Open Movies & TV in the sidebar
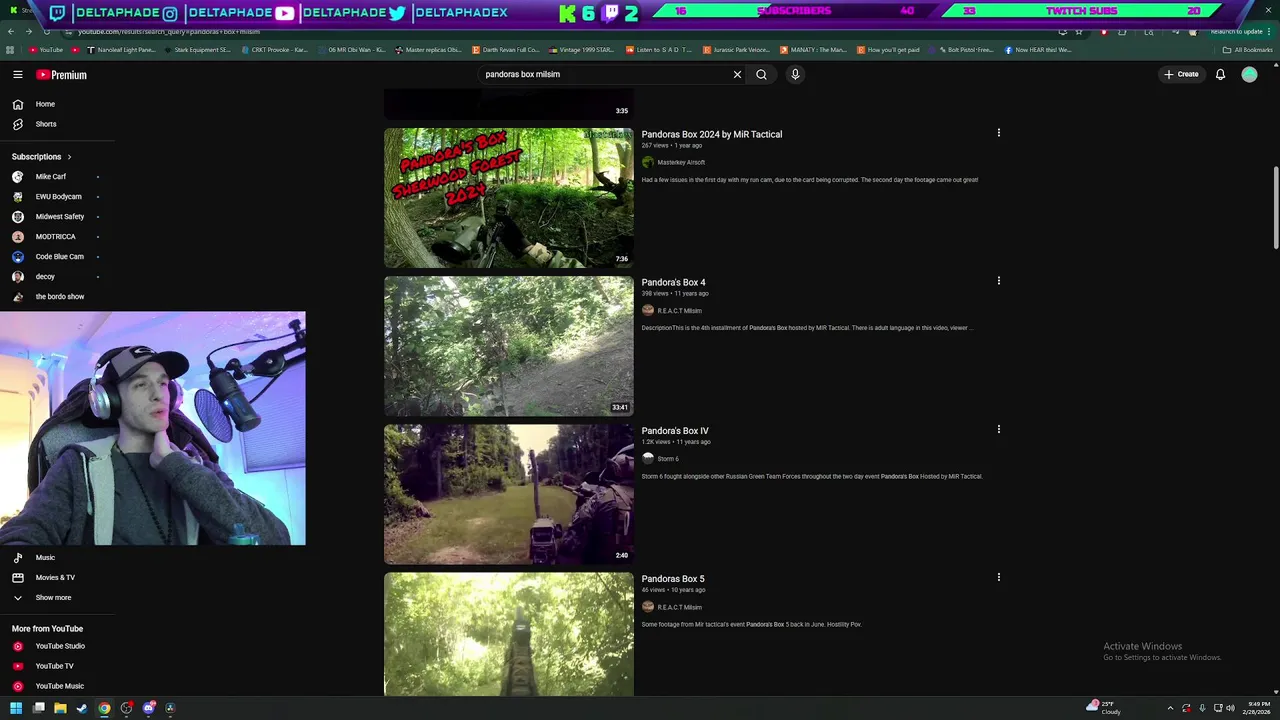The height and width of the screenshot is (720, 1280). click(x=57, y=578)
